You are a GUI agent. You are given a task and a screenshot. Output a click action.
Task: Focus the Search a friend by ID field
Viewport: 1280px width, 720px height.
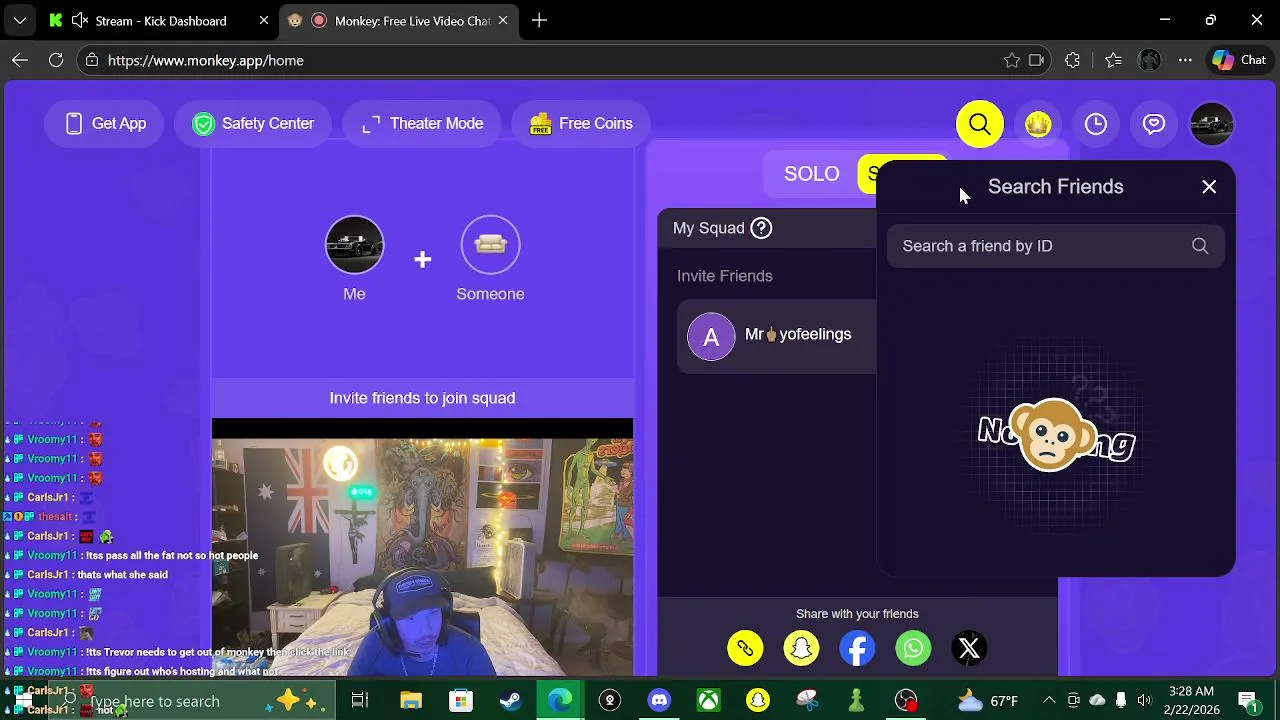1055,246
